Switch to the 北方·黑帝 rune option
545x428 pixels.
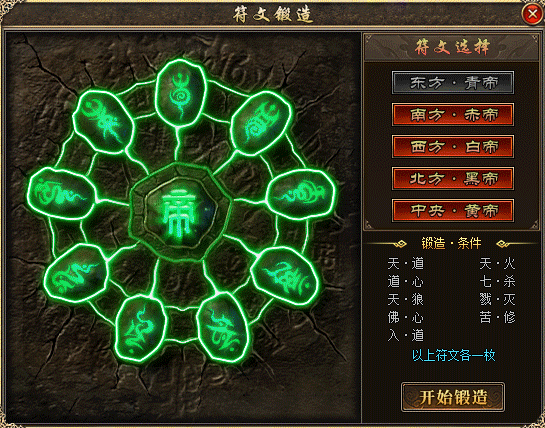[x=453, y=178]
